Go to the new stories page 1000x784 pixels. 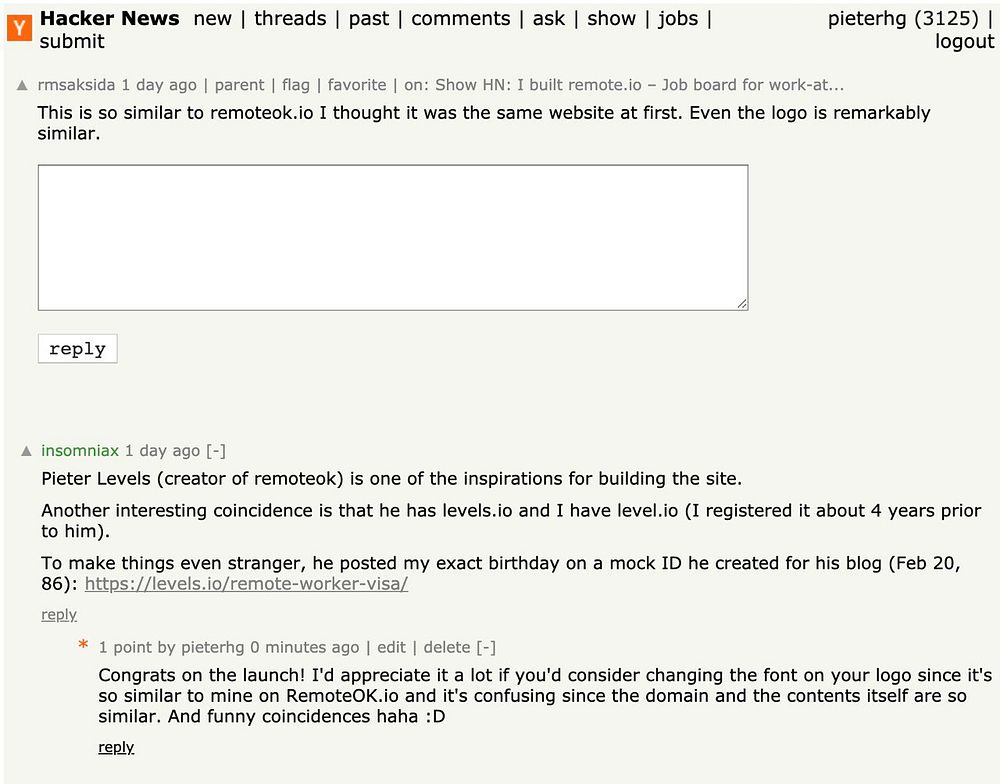212,19
